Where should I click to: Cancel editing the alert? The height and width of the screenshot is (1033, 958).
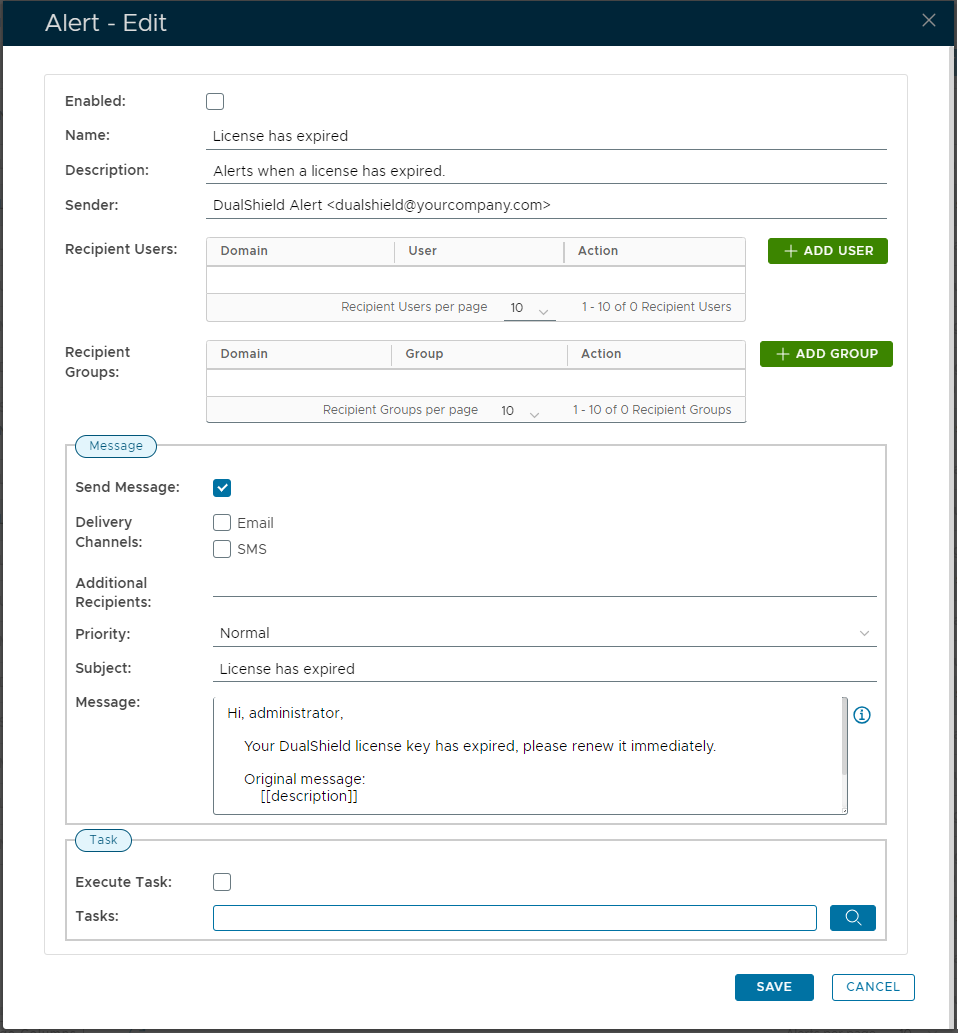pyautogui.click(x=872, y=987)
